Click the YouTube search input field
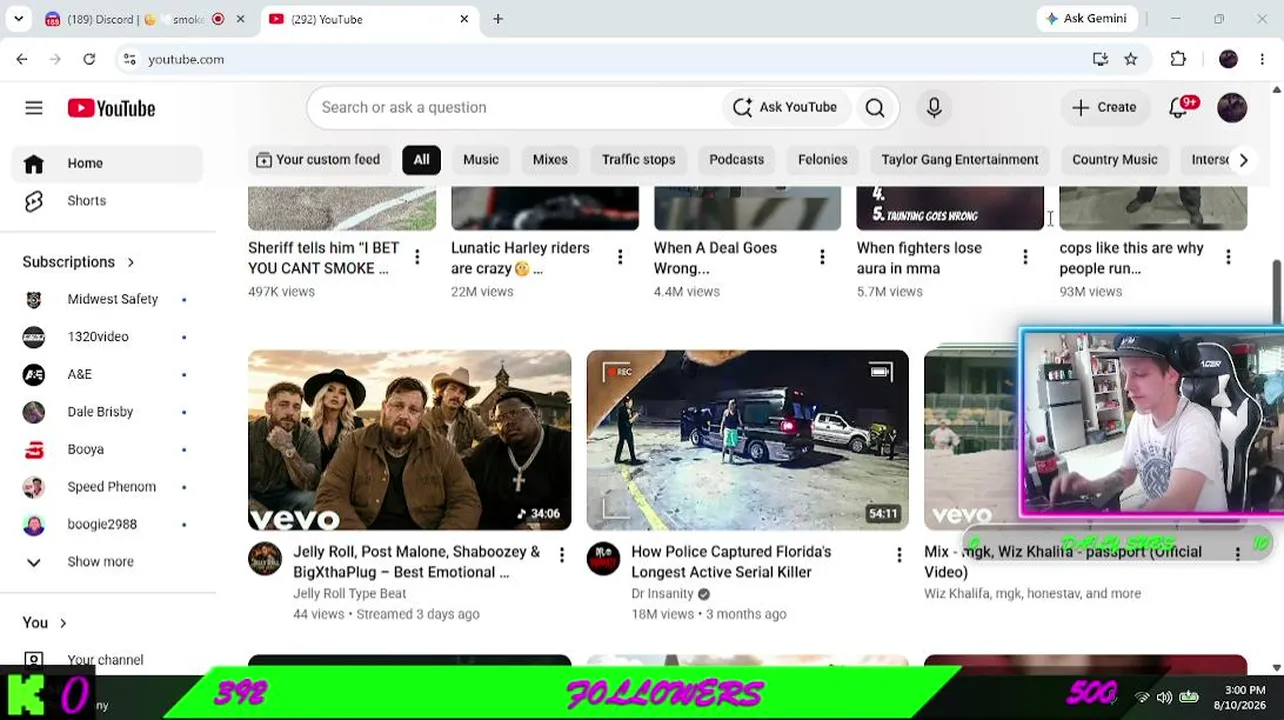1284x720 pixels. [515, 108]
